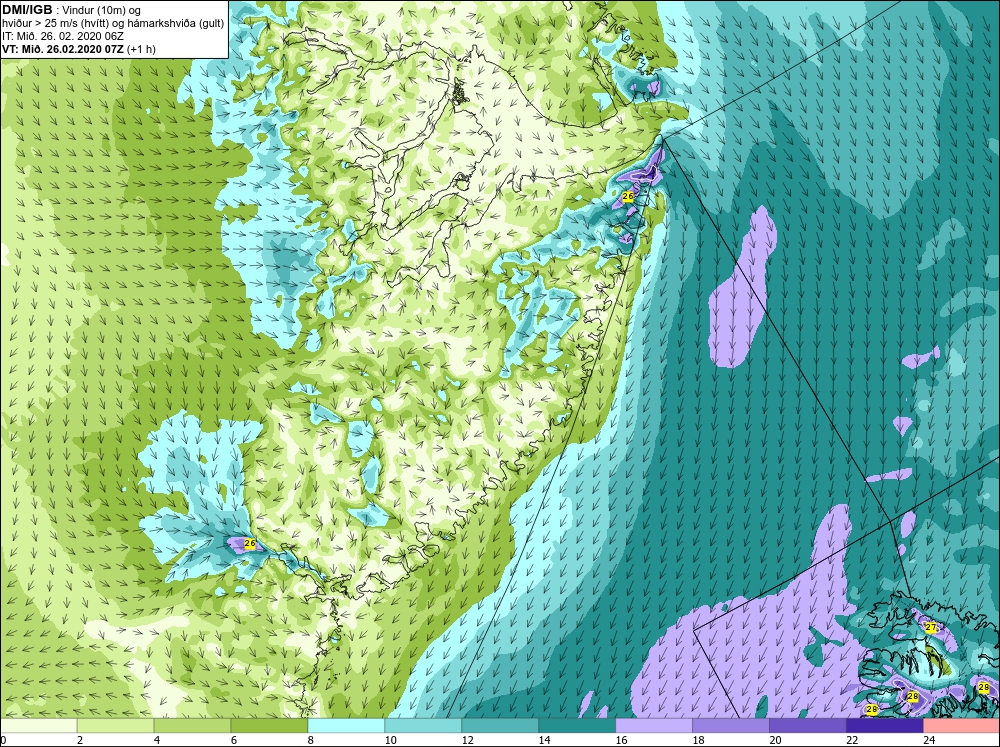Click the legend scale value 20
Screen dimensions: 1000x747
[x=776, y=740]
